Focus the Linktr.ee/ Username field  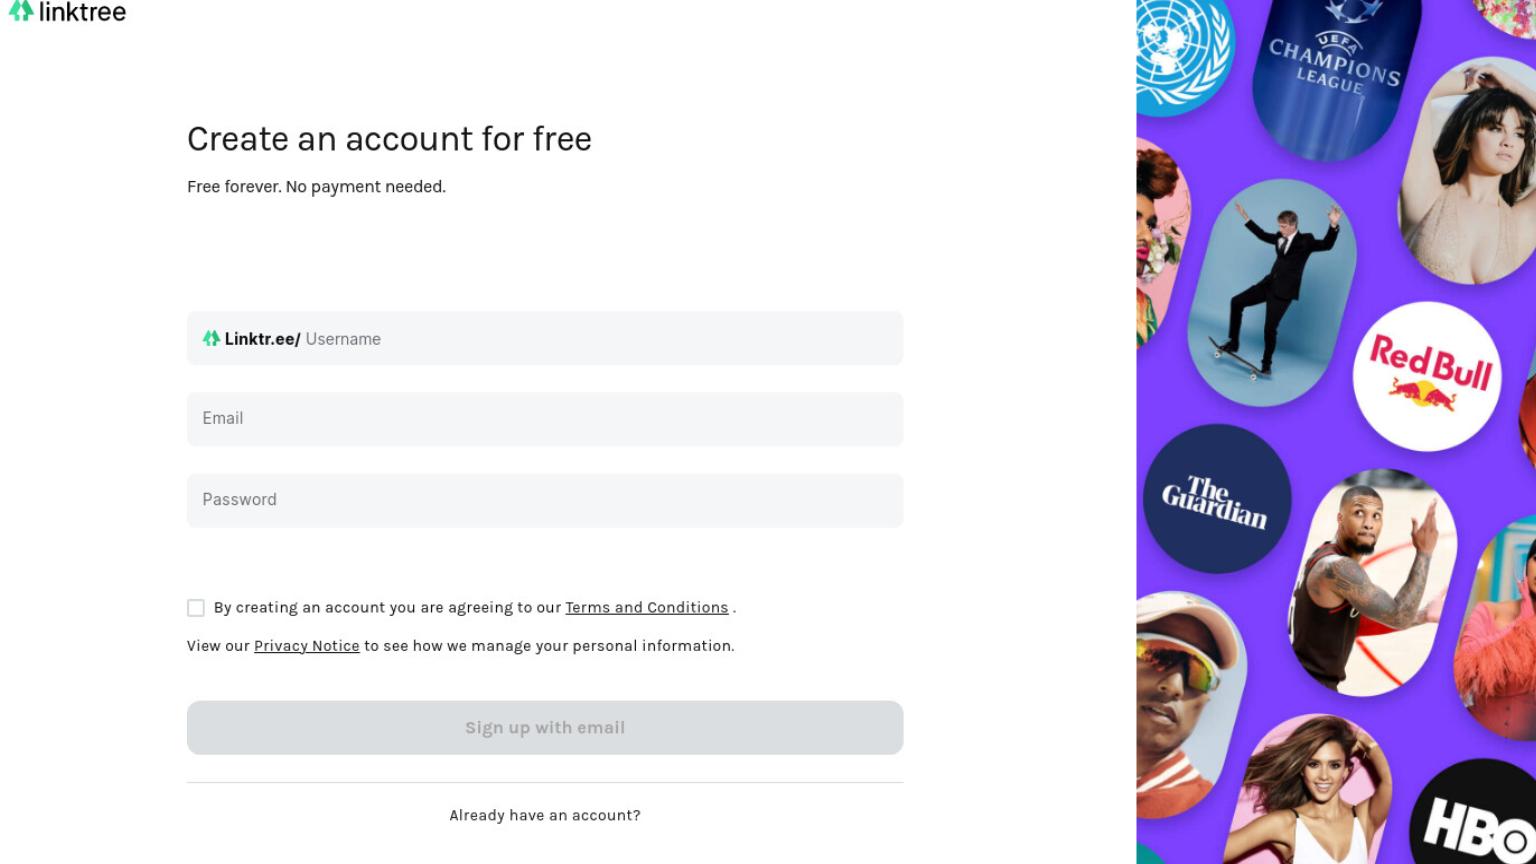(x=545, y=338)
